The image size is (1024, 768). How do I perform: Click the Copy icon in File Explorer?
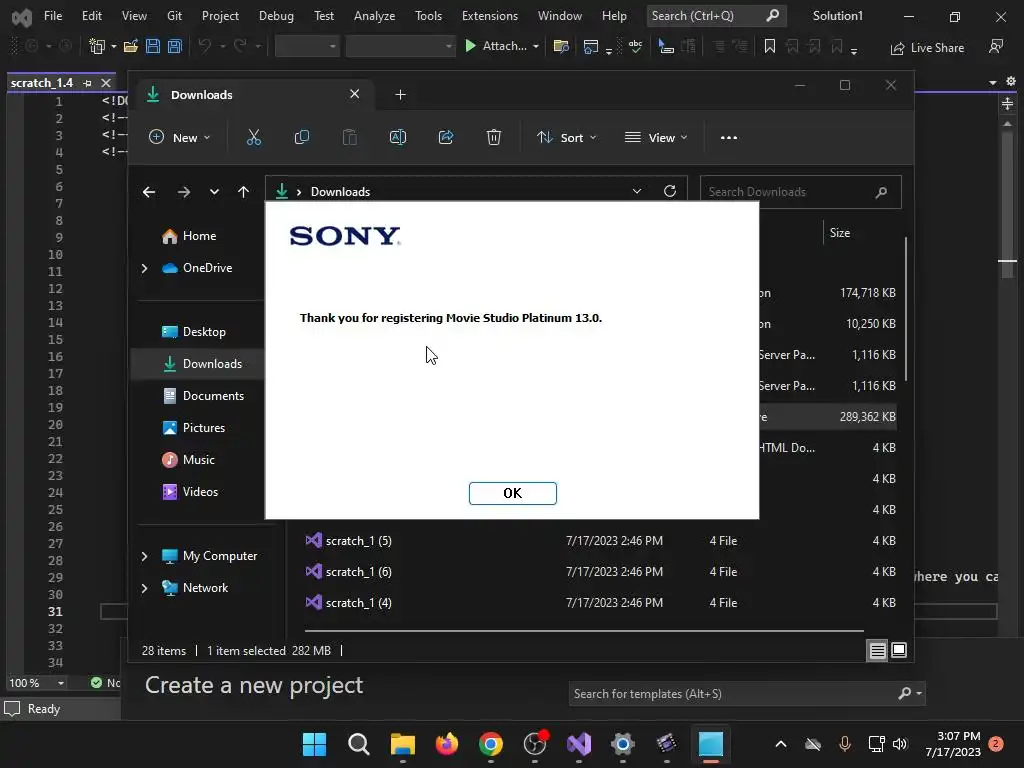[302, 138]
